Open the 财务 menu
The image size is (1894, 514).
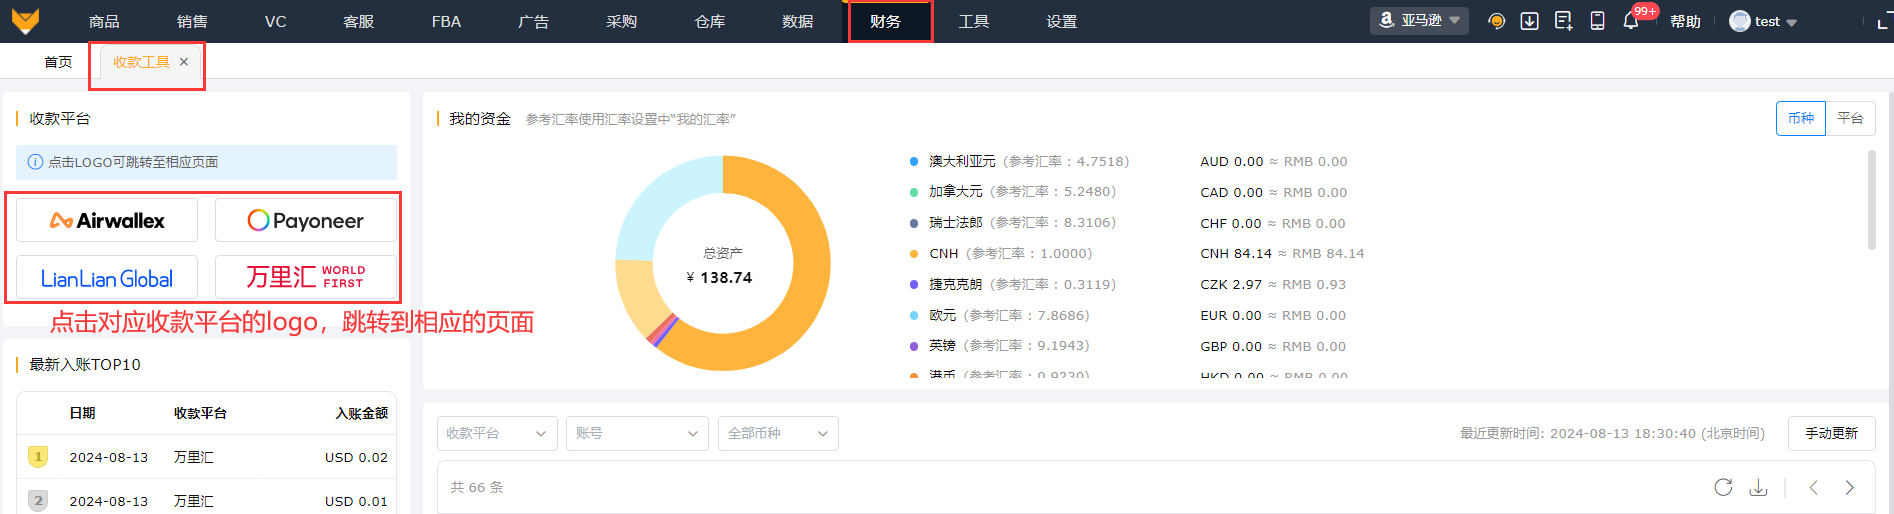pyautogui.click(x=886, y=21)
